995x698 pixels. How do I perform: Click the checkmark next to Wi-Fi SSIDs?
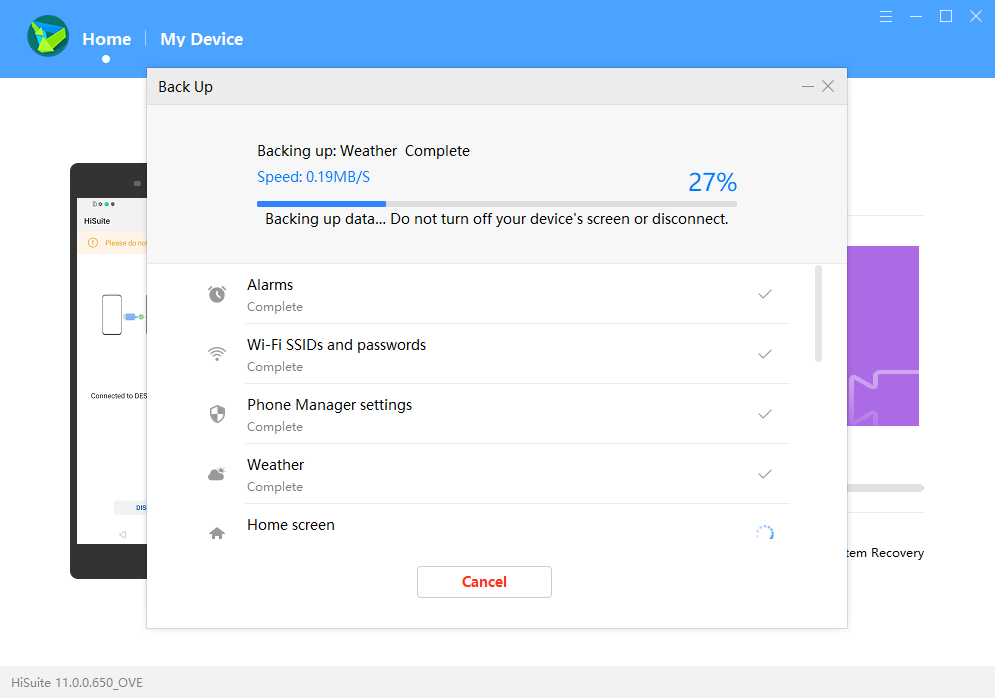click(x=765, y=353)
